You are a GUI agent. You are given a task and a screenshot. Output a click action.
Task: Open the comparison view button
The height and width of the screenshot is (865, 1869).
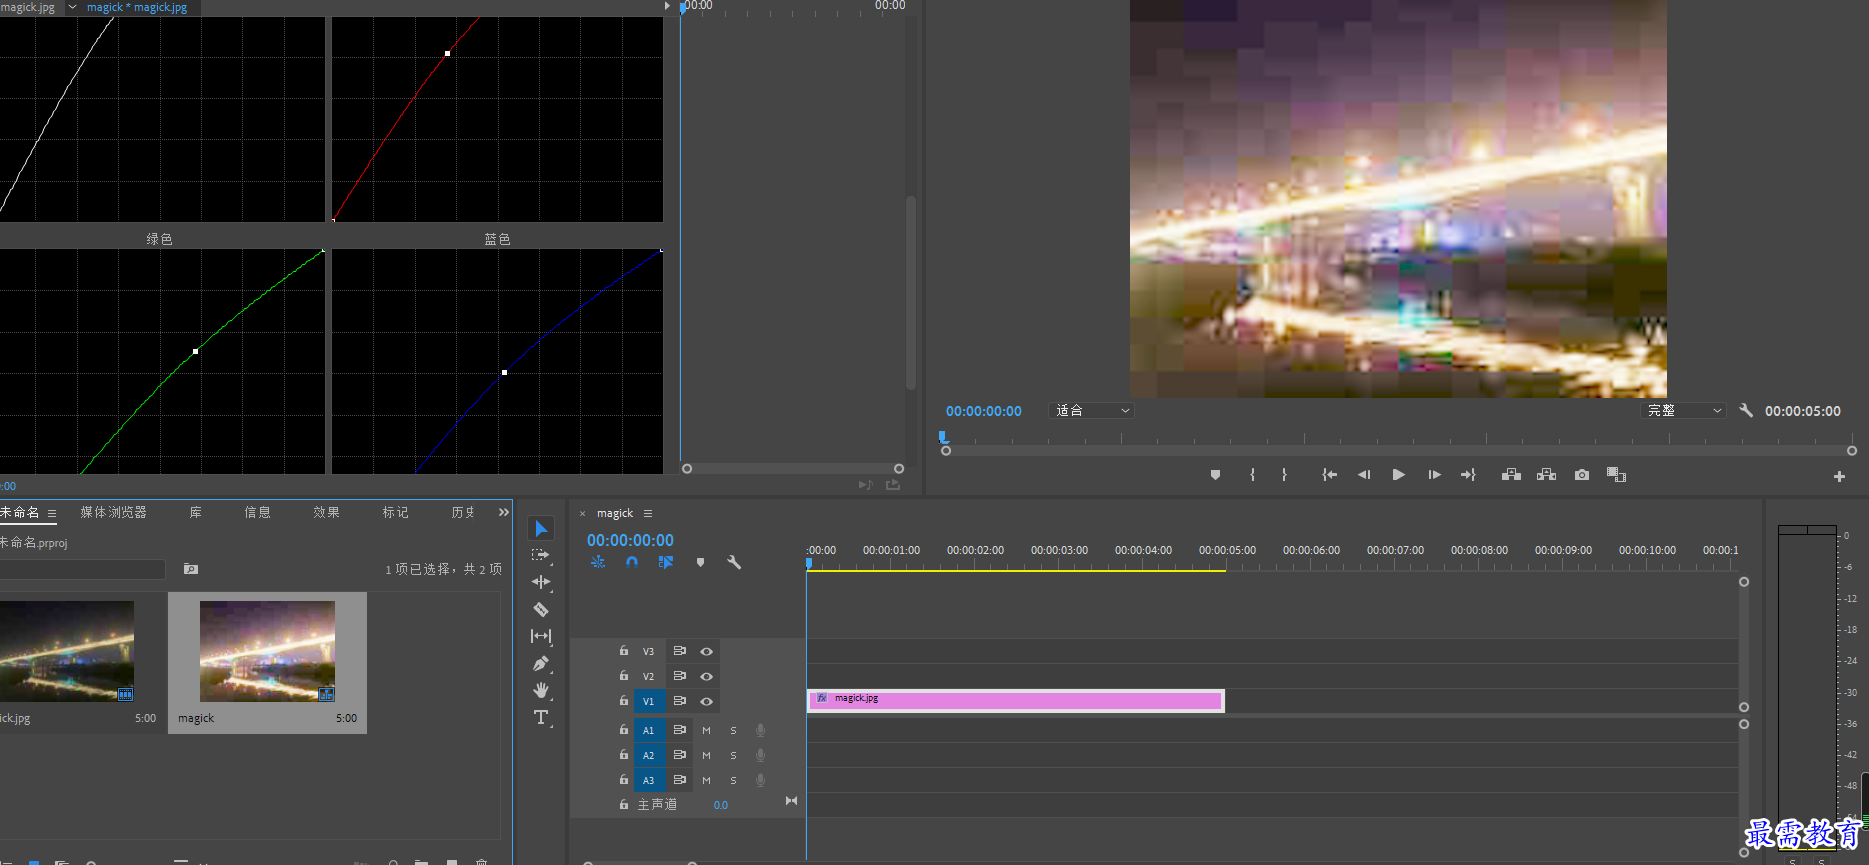coord(1616,475)
